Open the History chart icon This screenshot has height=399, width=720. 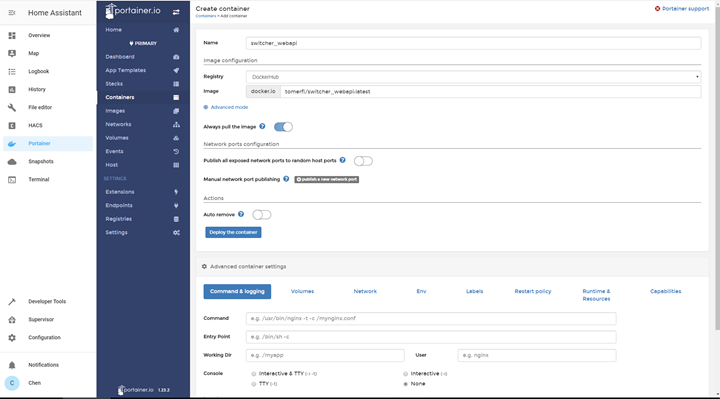coord(12,90)
